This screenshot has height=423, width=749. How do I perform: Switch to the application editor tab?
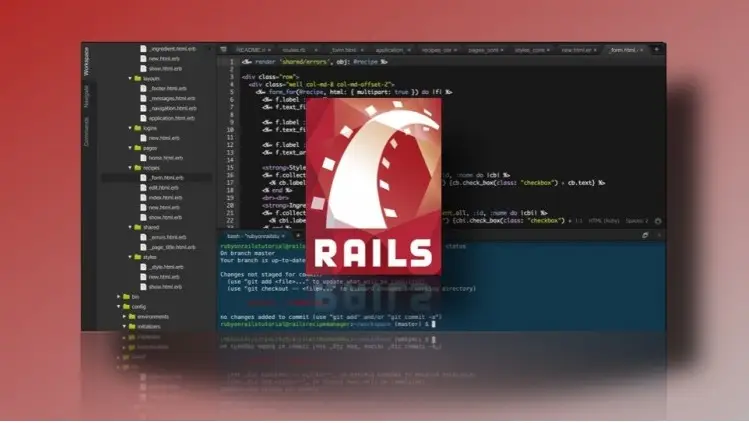(x=389, y=50)
